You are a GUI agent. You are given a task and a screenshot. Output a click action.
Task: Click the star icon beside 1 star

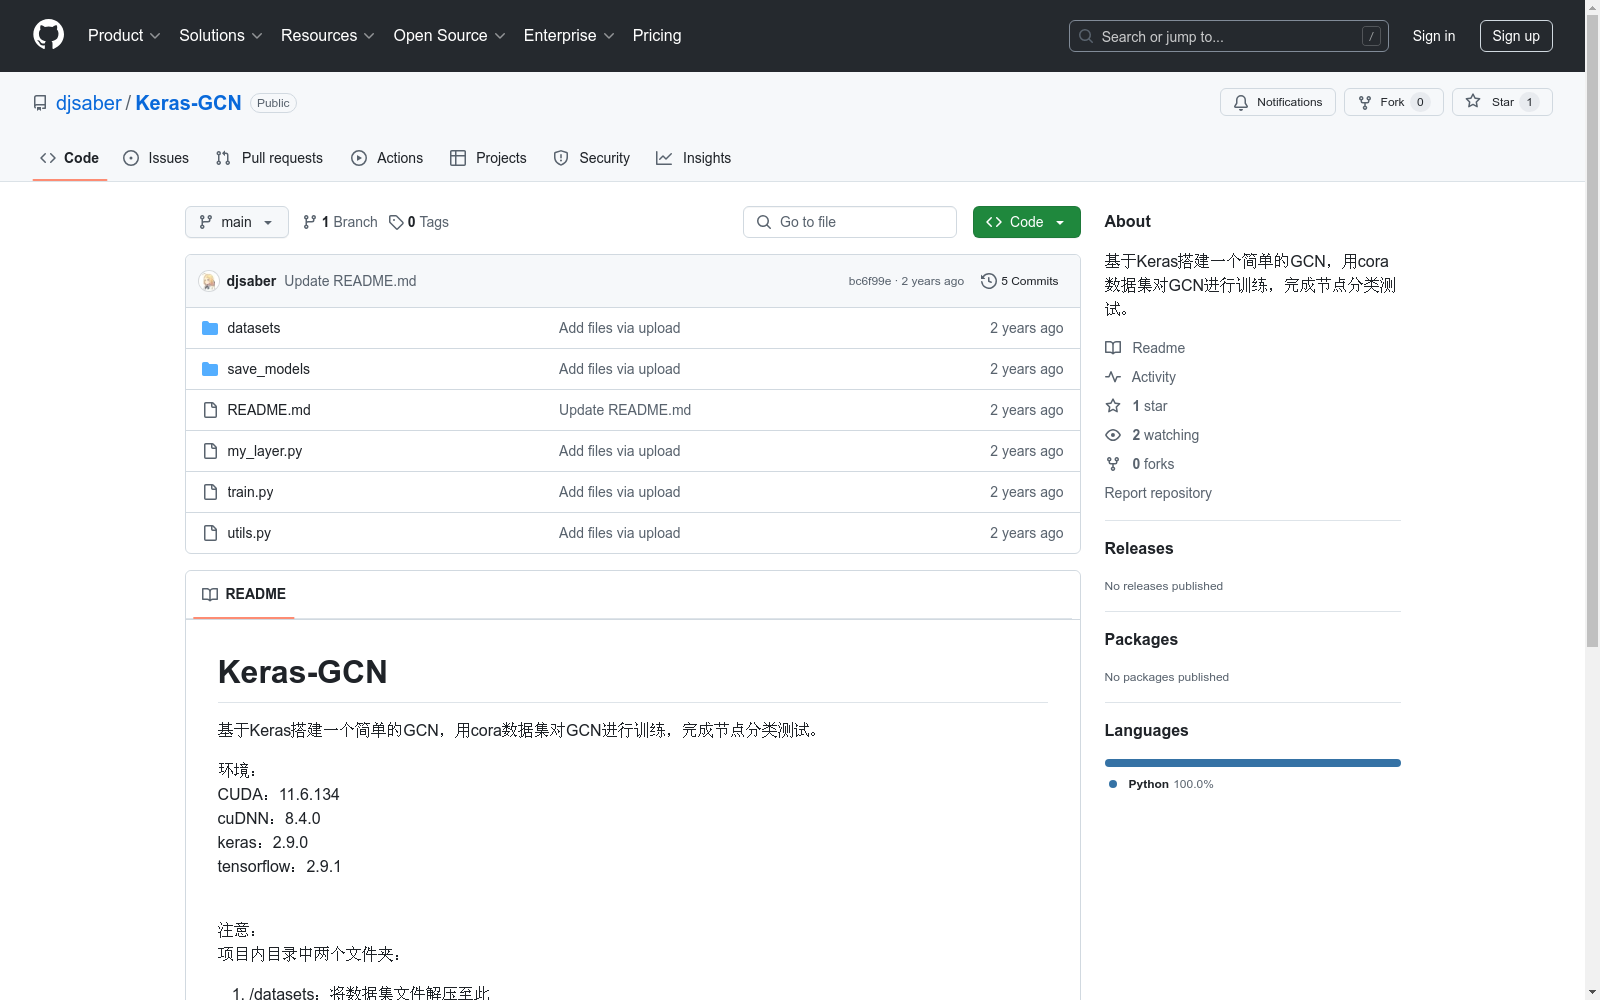pos(1113,406)
